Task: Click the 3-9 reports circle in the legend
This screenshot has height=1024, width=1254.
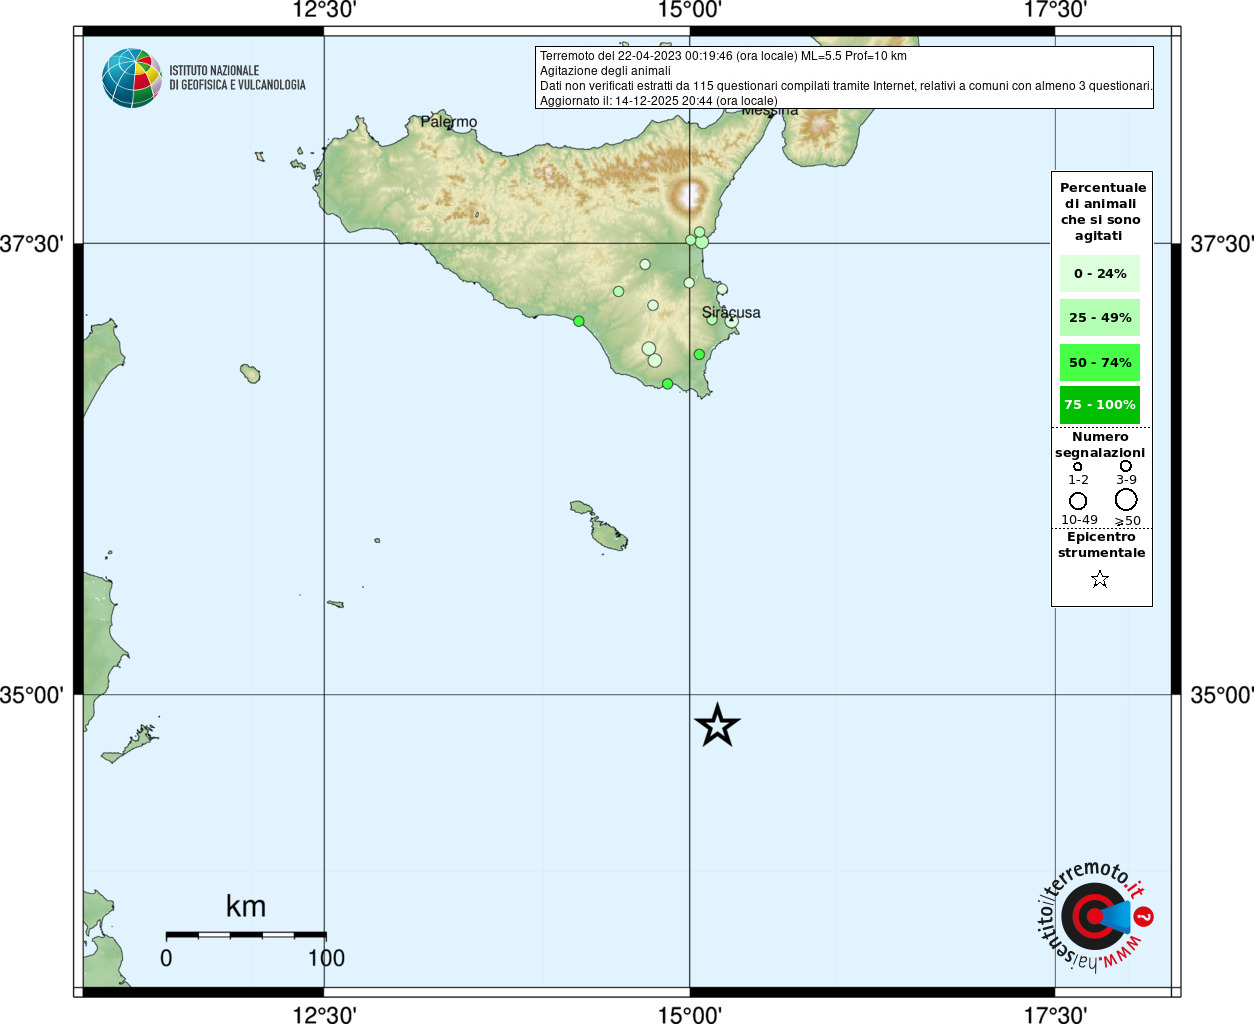Action: point(1126,466)
